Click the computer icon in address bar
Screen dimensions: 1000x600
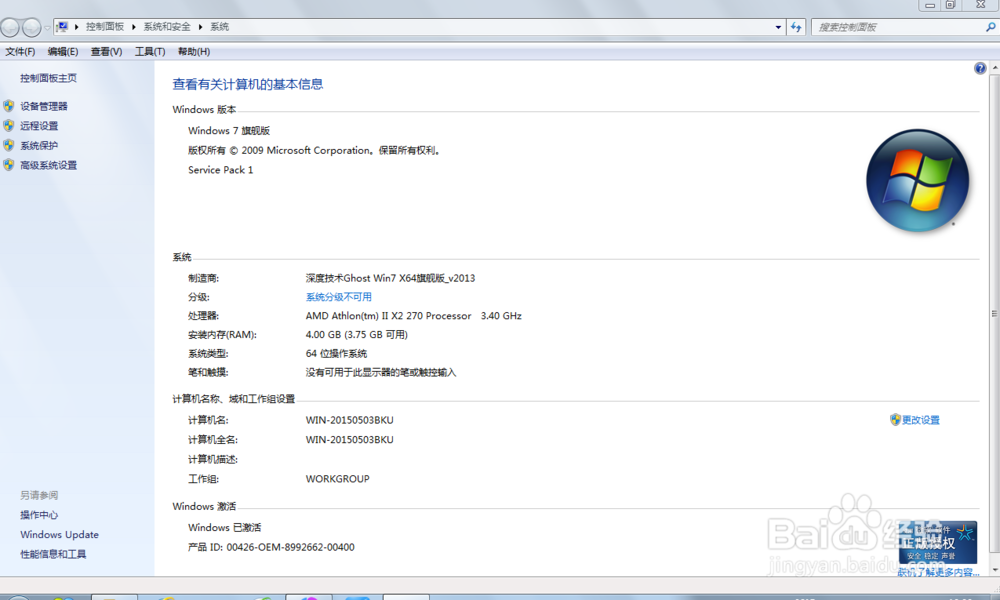(x=62, y=27)
